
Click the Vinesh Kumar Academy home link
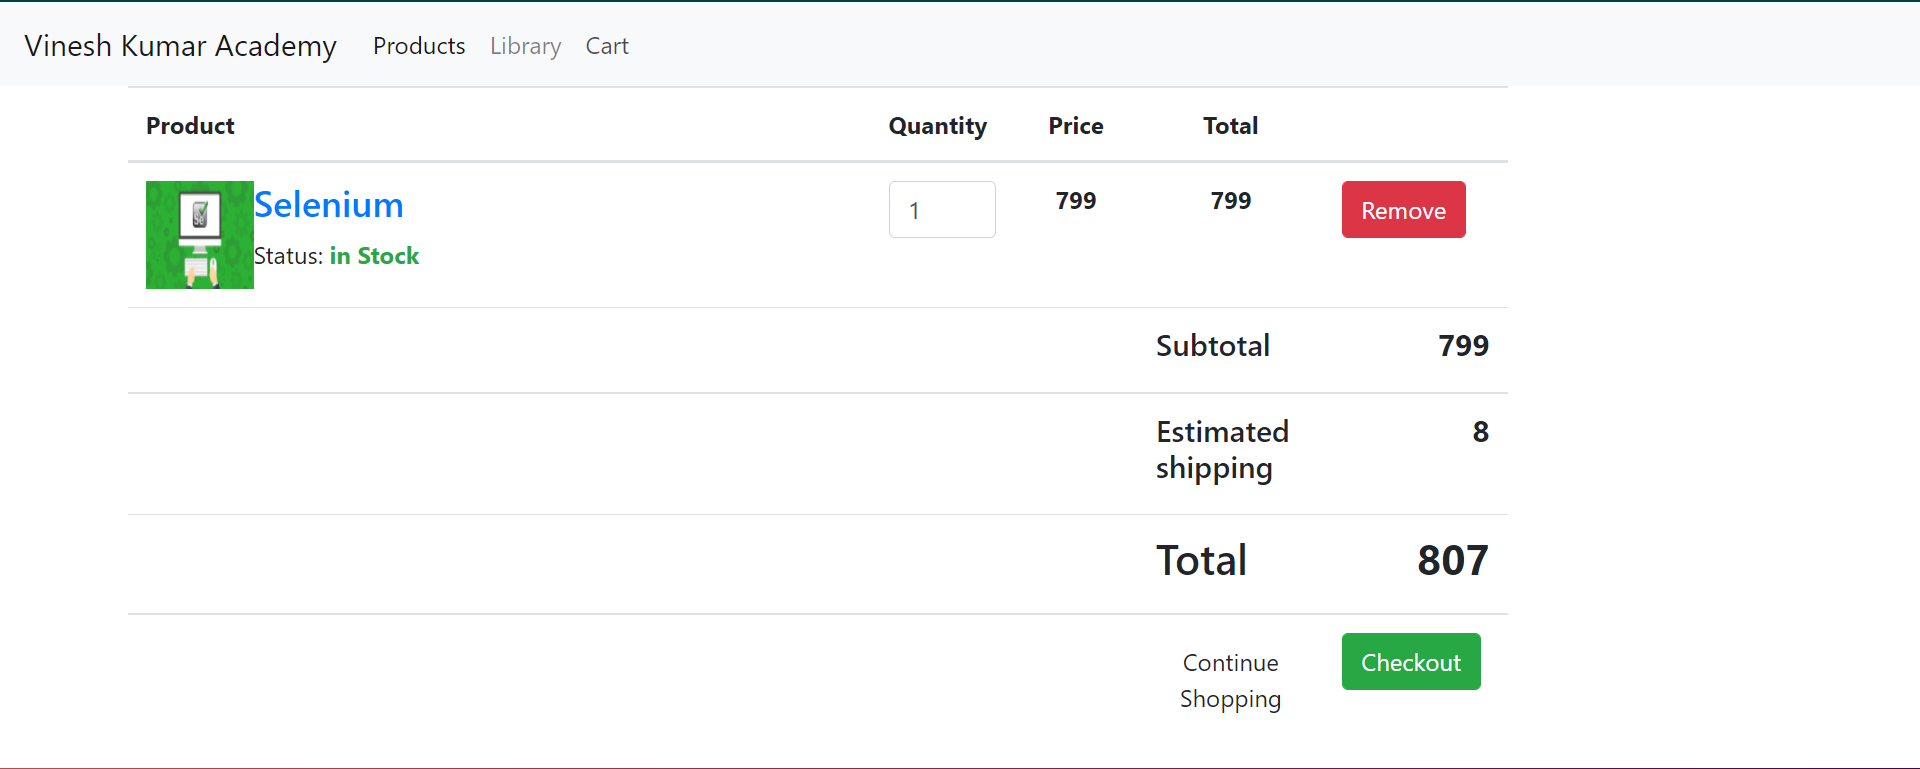180,45
